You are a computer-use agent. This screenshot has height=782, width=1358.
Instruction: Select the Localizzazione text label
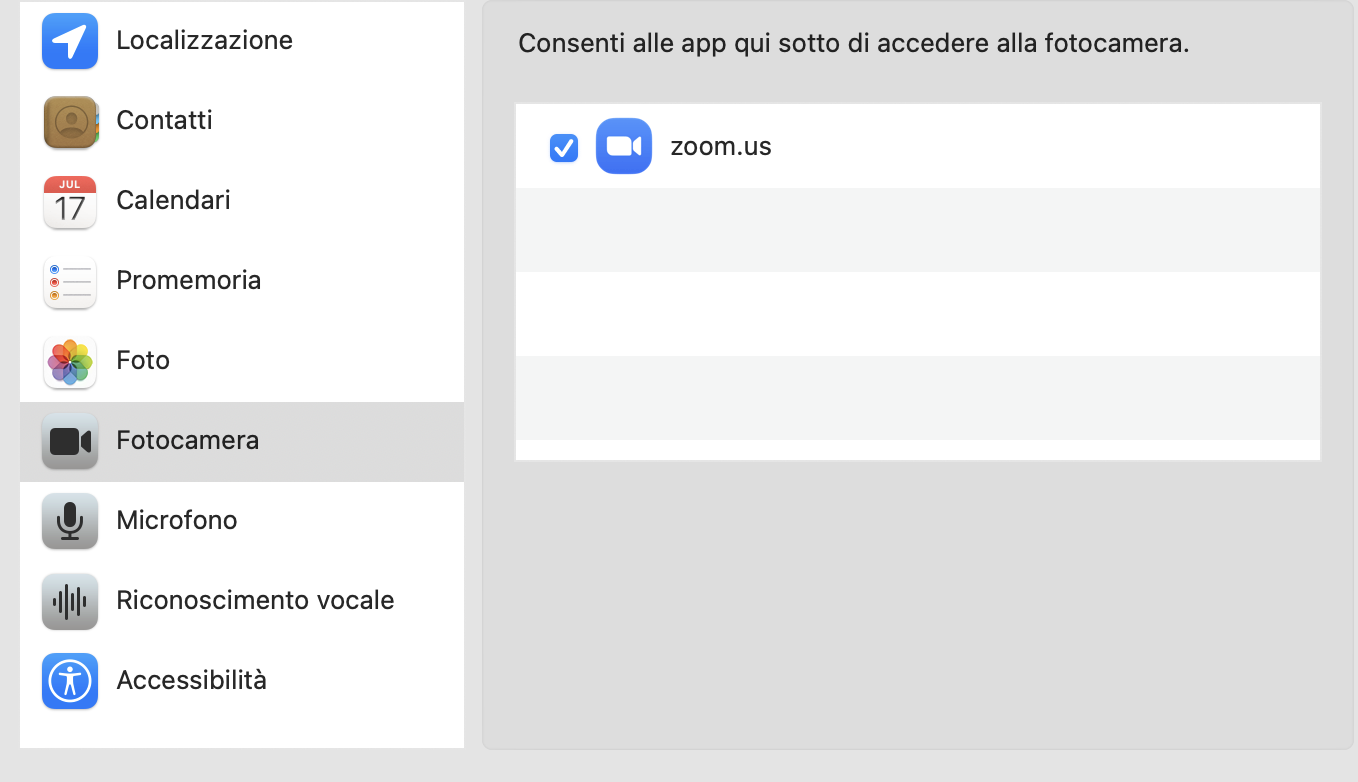click(204, 41)
